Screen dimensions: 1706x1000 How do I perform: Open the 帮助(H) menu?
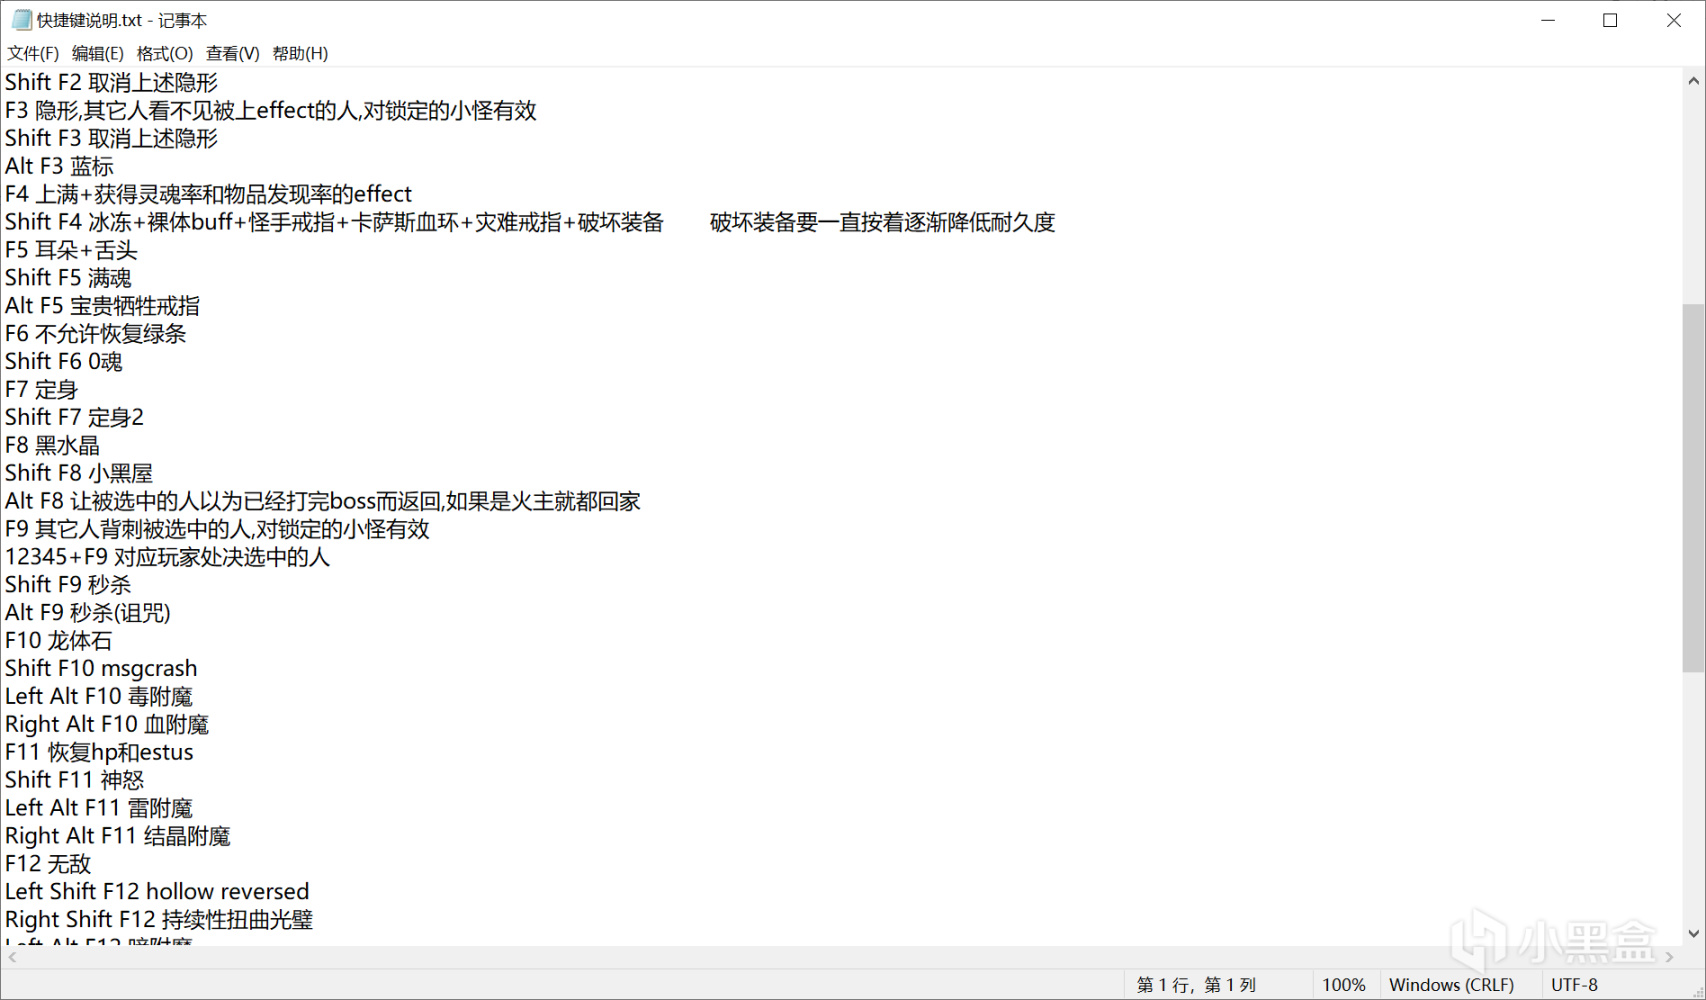(x=300, y=54)
